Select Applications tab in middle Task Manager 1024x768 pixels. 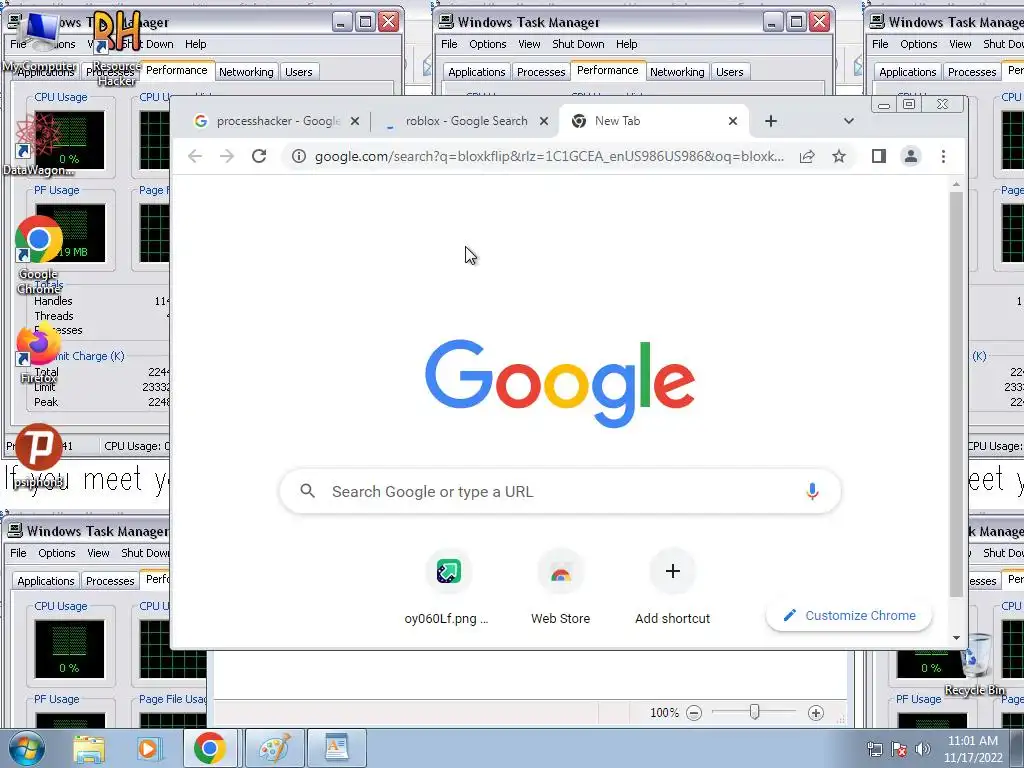coord(476,72)
